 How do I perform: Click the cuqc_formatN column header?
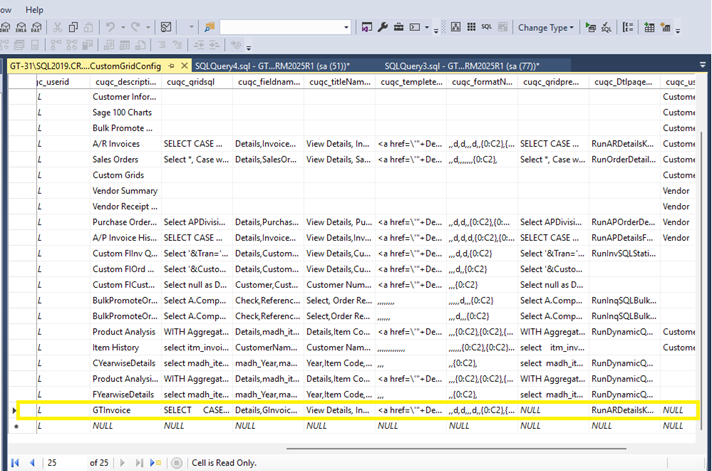480,82
